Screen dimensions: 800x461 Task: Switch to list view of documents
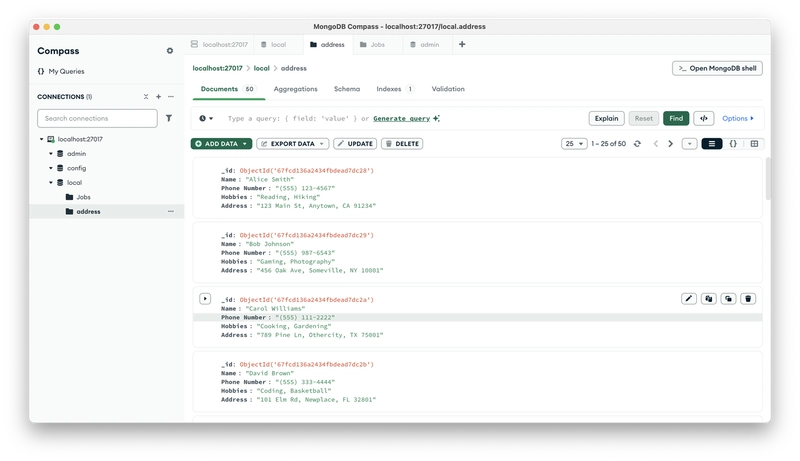pyautogui.click(x=712, y=144)
